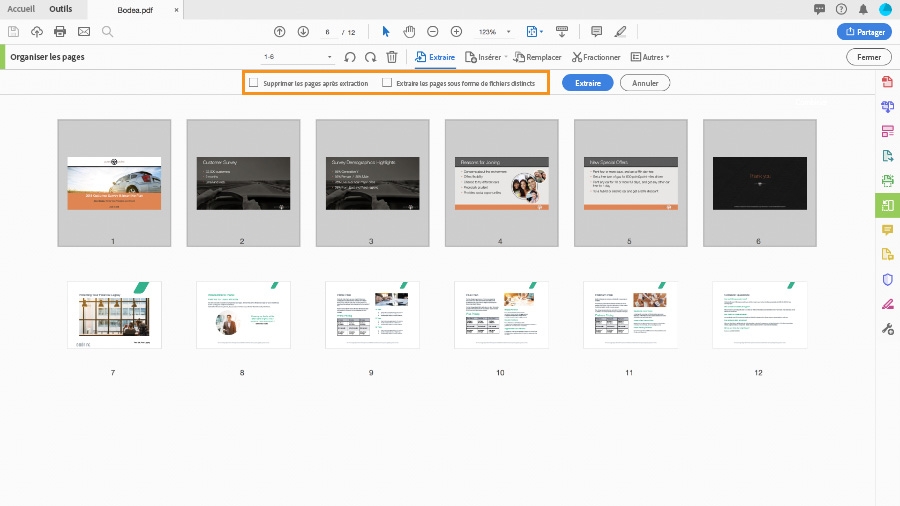Screen dimensions: 900x506
Task: Select page 12 thumbnail
Action: (760, 315)
